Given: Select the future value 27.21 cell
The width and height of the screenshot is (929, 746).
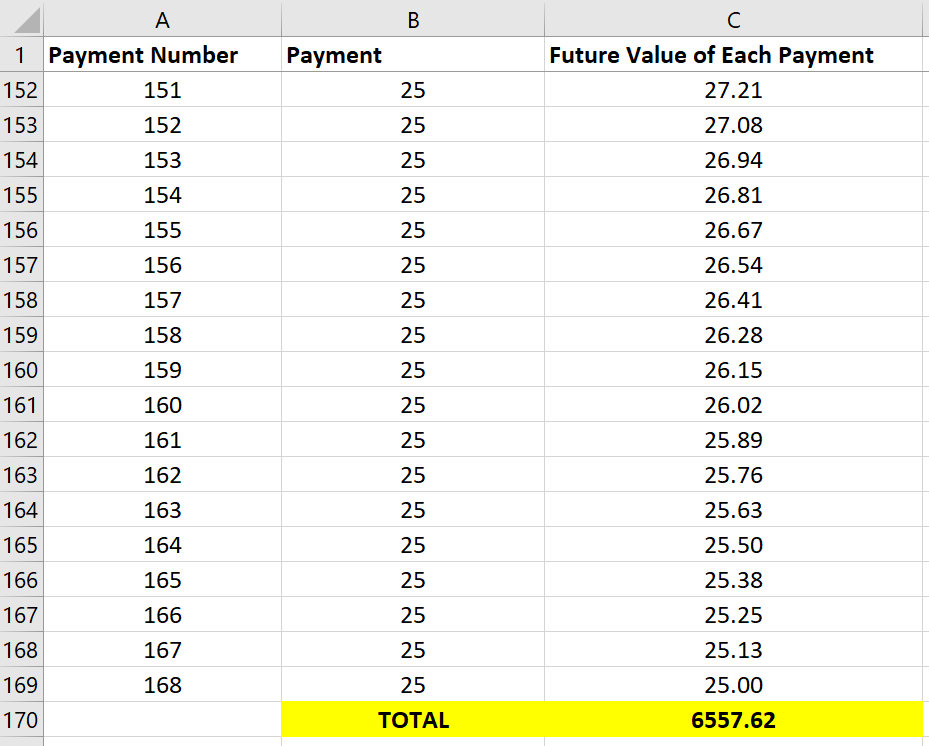Looking at the screenshot, I should [x=733, y=91].
